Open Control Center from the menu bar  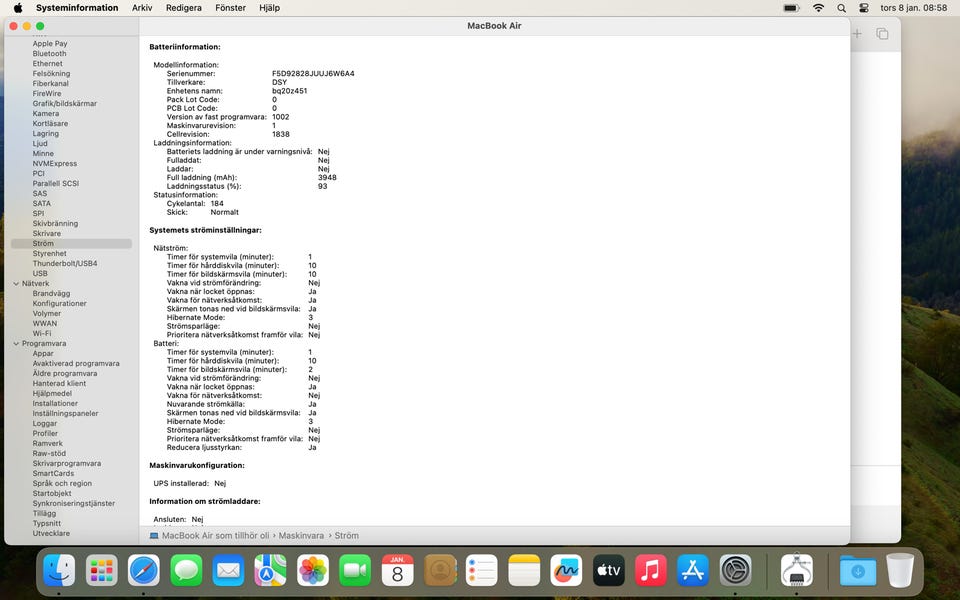point(864,8)
